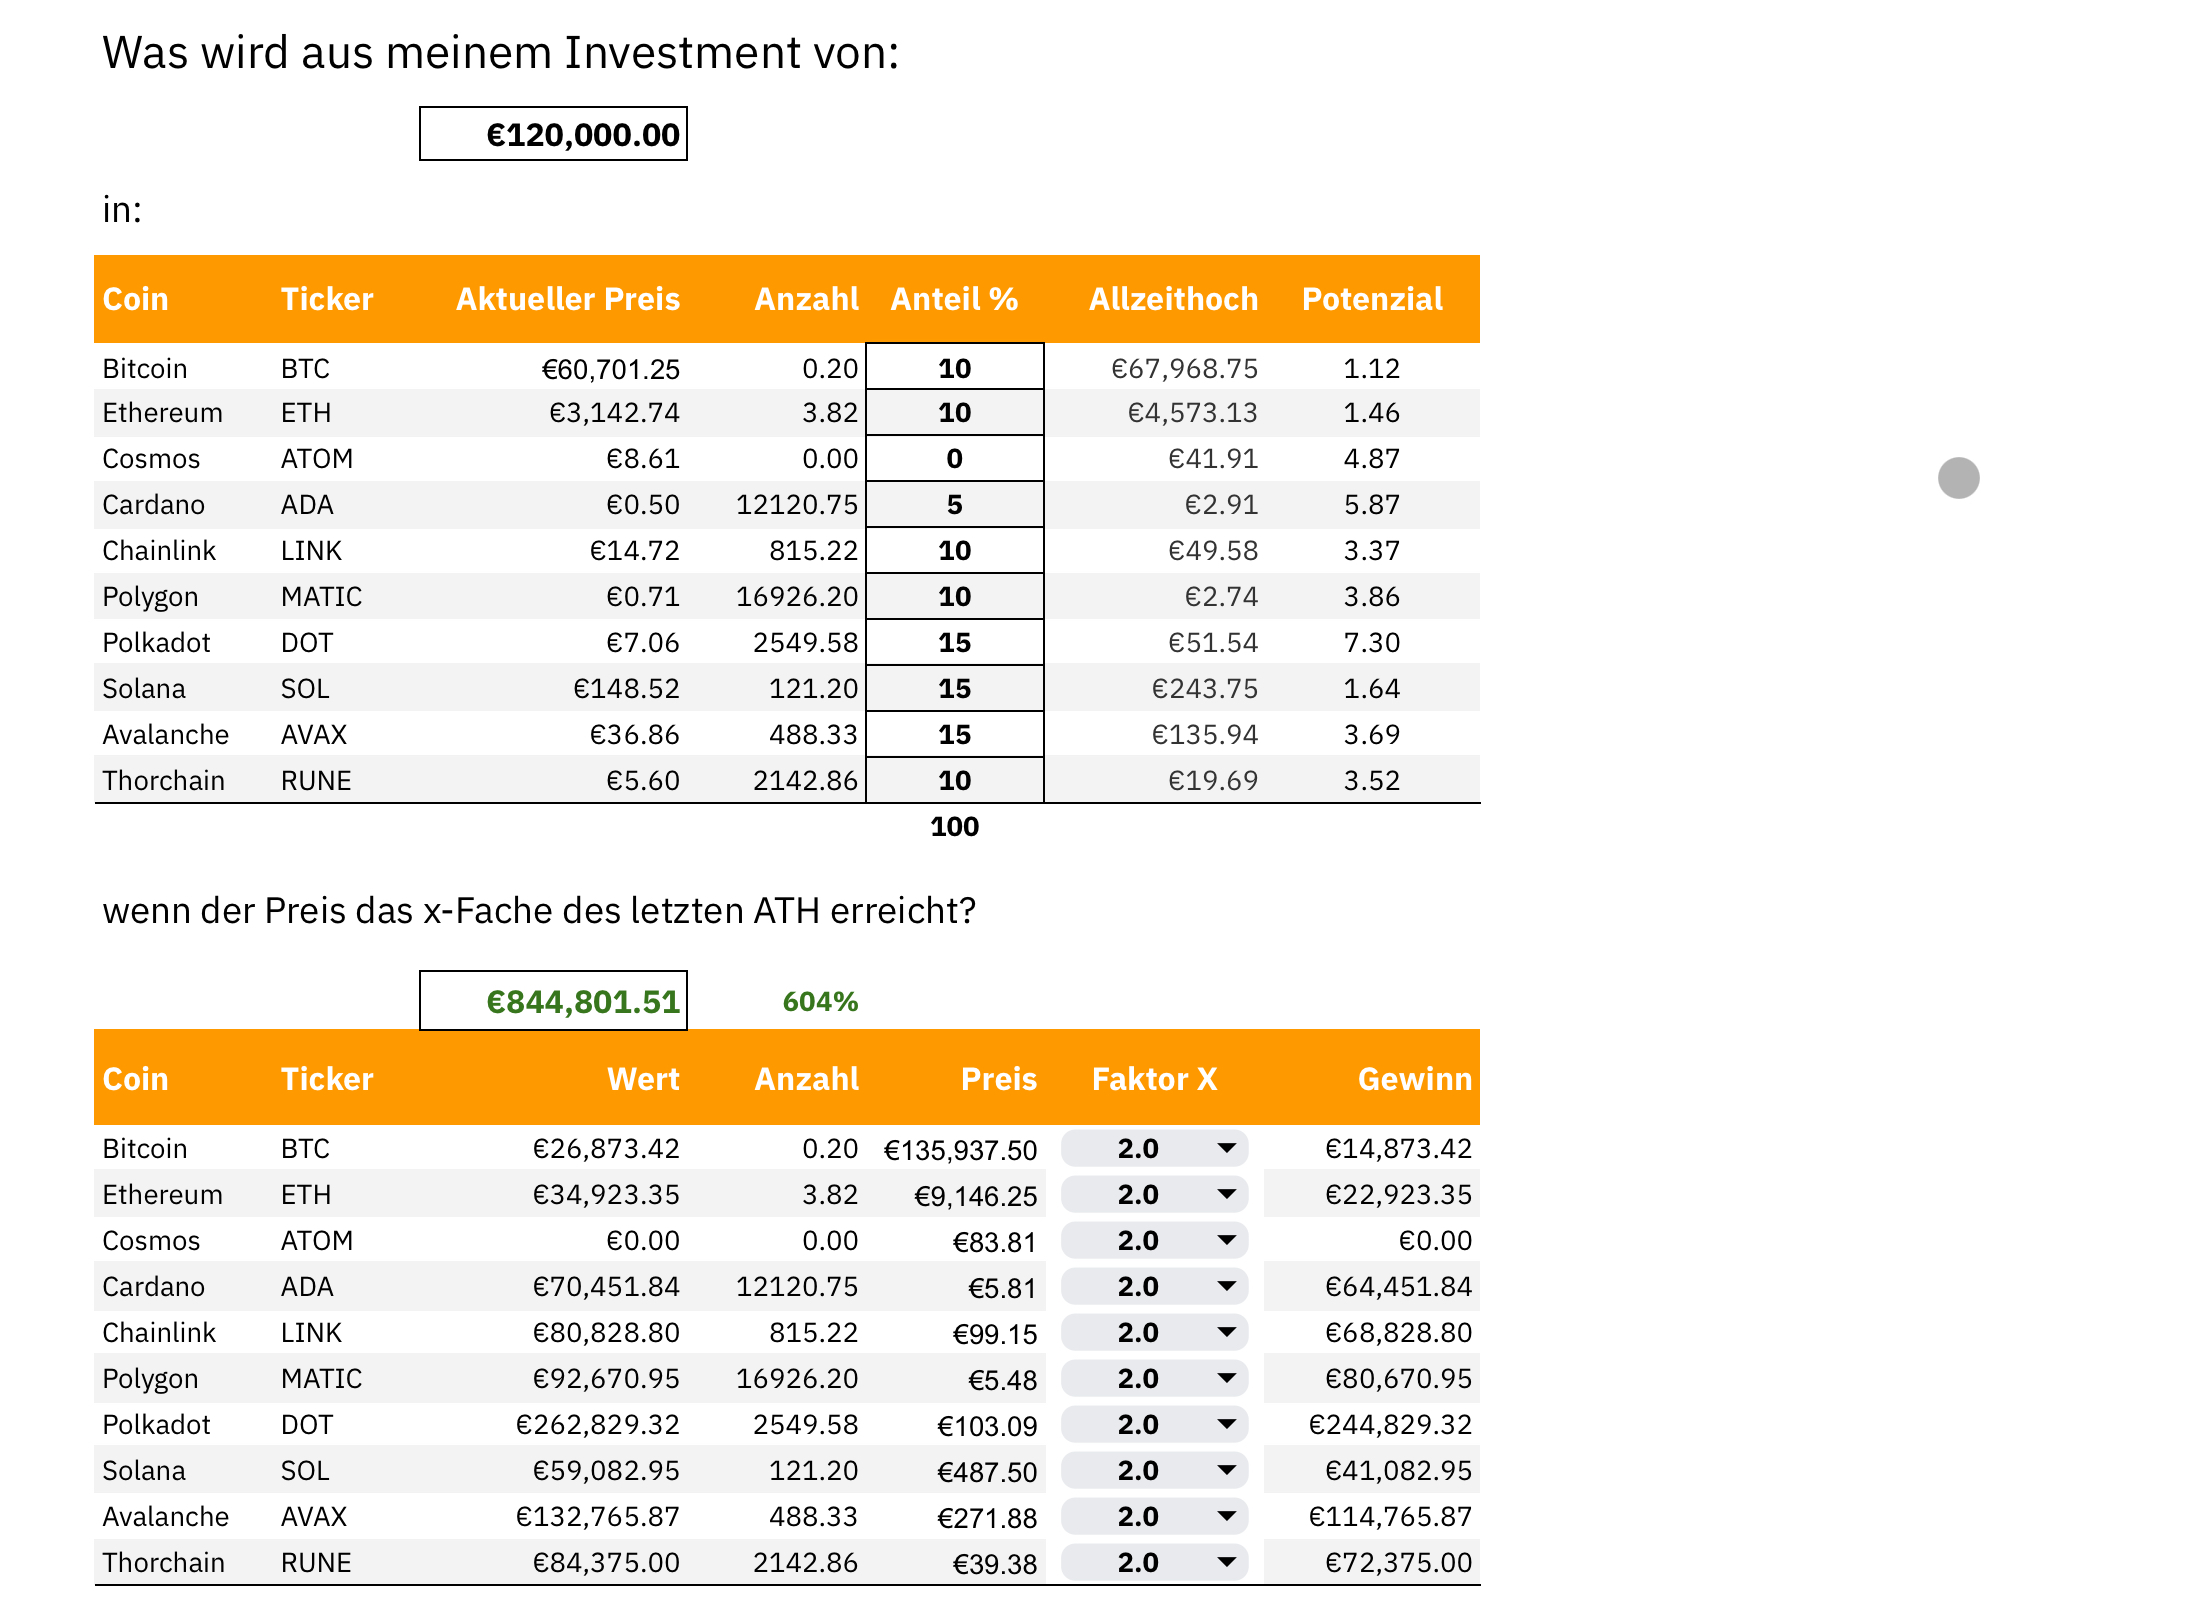This screenshot has width=2204, height=1611.
Task: Open the Faktor X dropdown for Avalanche
Action: tap(1155, 1516)
